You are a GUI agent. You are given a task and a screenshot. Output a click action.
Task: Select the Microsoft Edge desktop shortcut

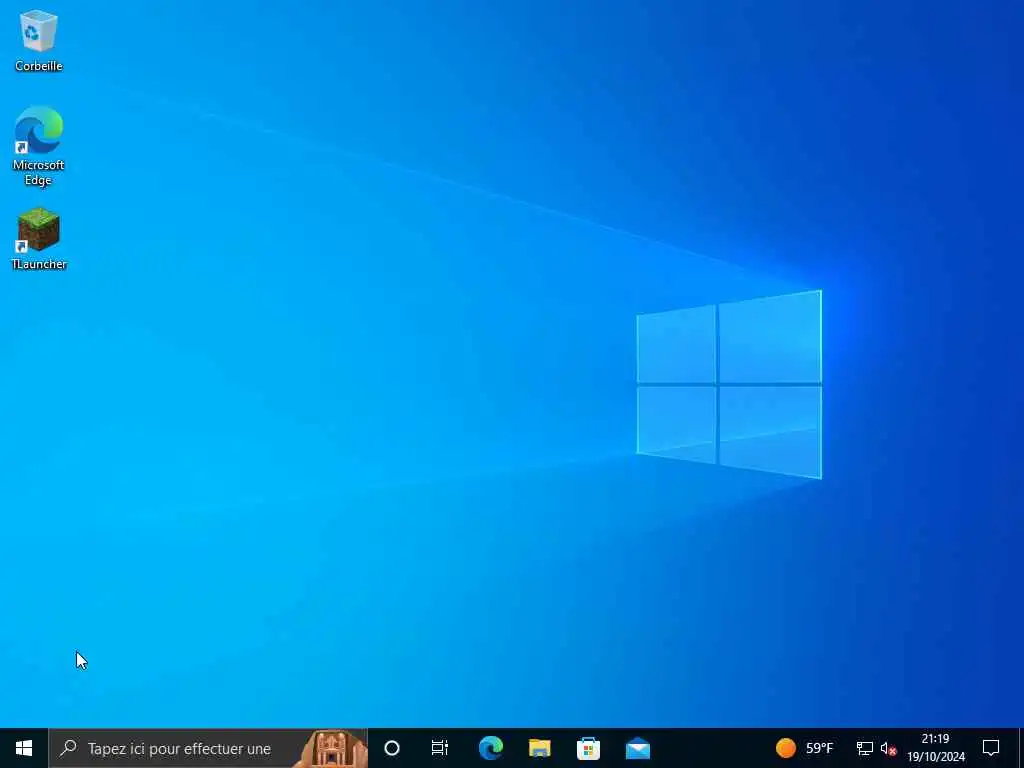pos(39,146)
